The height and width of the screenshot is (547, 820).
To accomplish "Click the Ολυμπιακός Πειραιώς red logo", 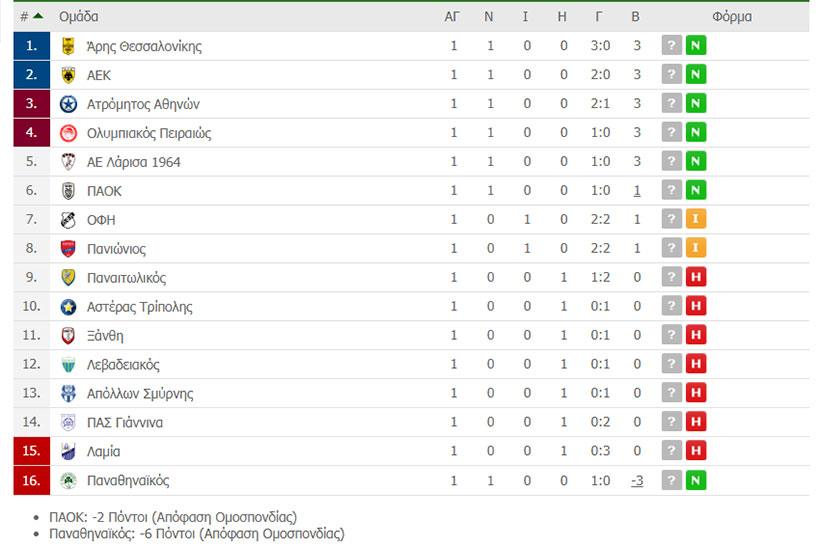I will coord(68,133).
